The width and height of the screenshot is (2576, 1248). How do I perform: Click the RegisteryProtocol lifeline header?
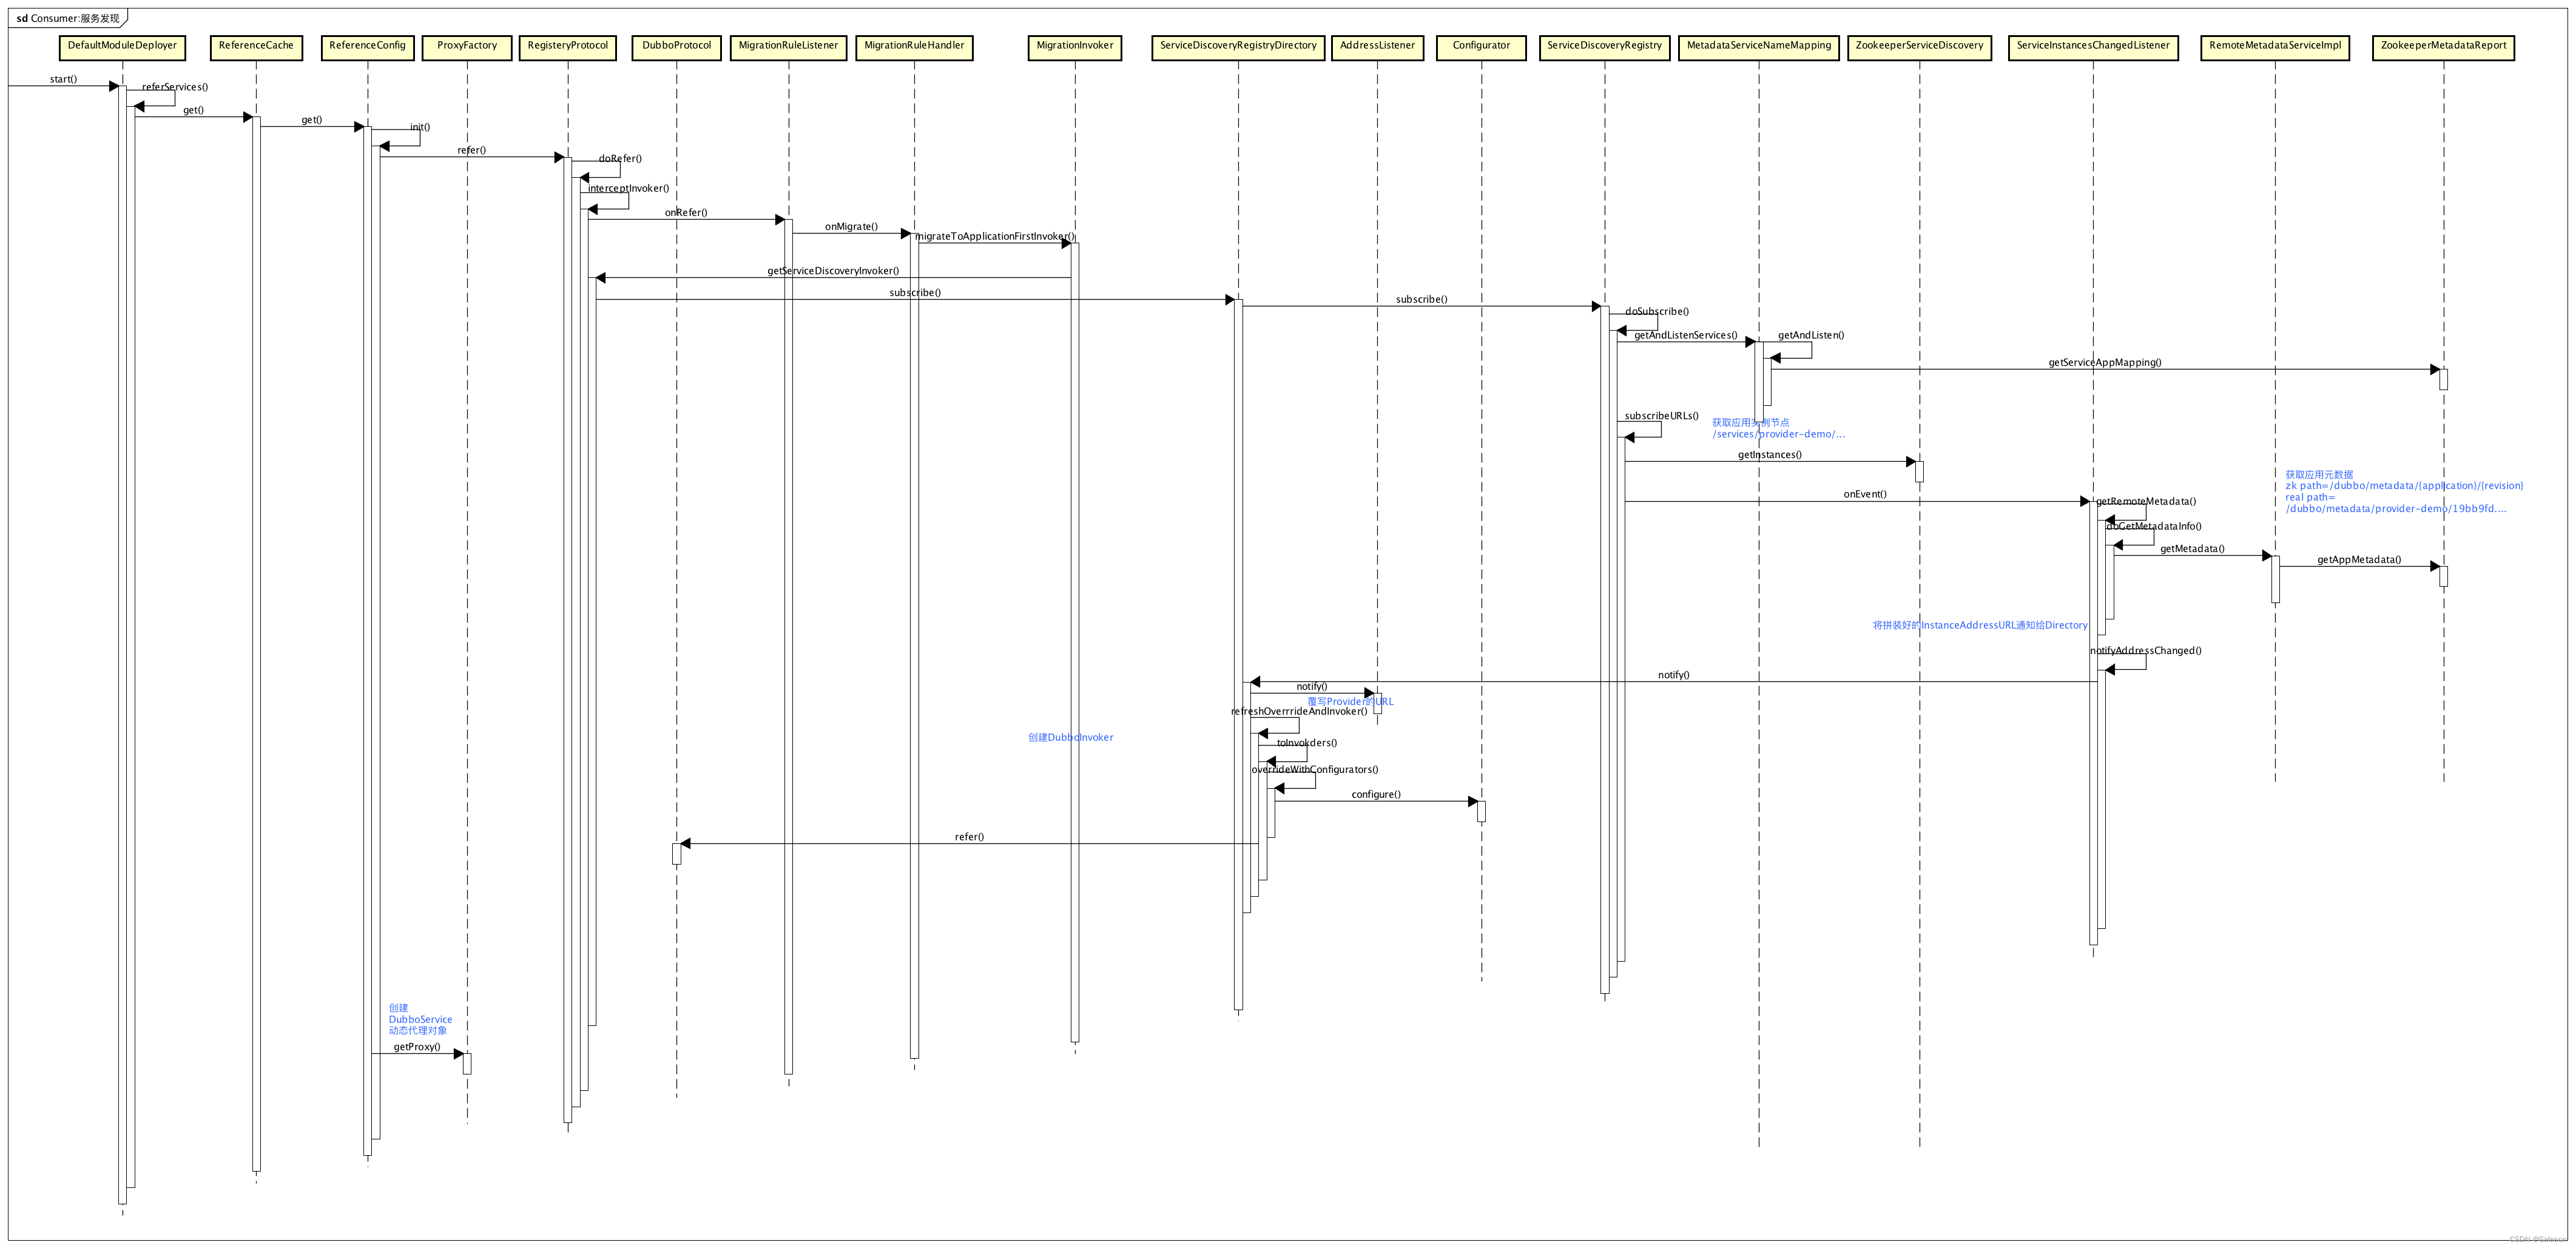tap(567, 47)
